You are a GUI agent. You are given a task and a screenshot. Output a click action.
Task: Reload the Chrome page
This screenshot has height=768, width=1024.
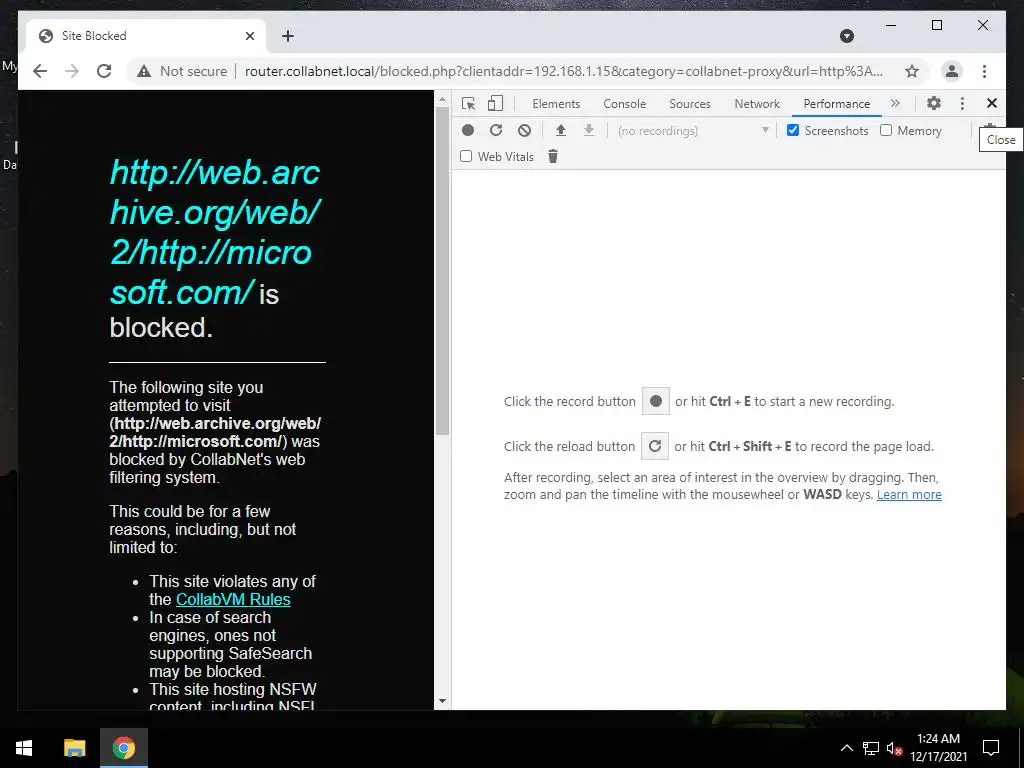pos(104,71)
